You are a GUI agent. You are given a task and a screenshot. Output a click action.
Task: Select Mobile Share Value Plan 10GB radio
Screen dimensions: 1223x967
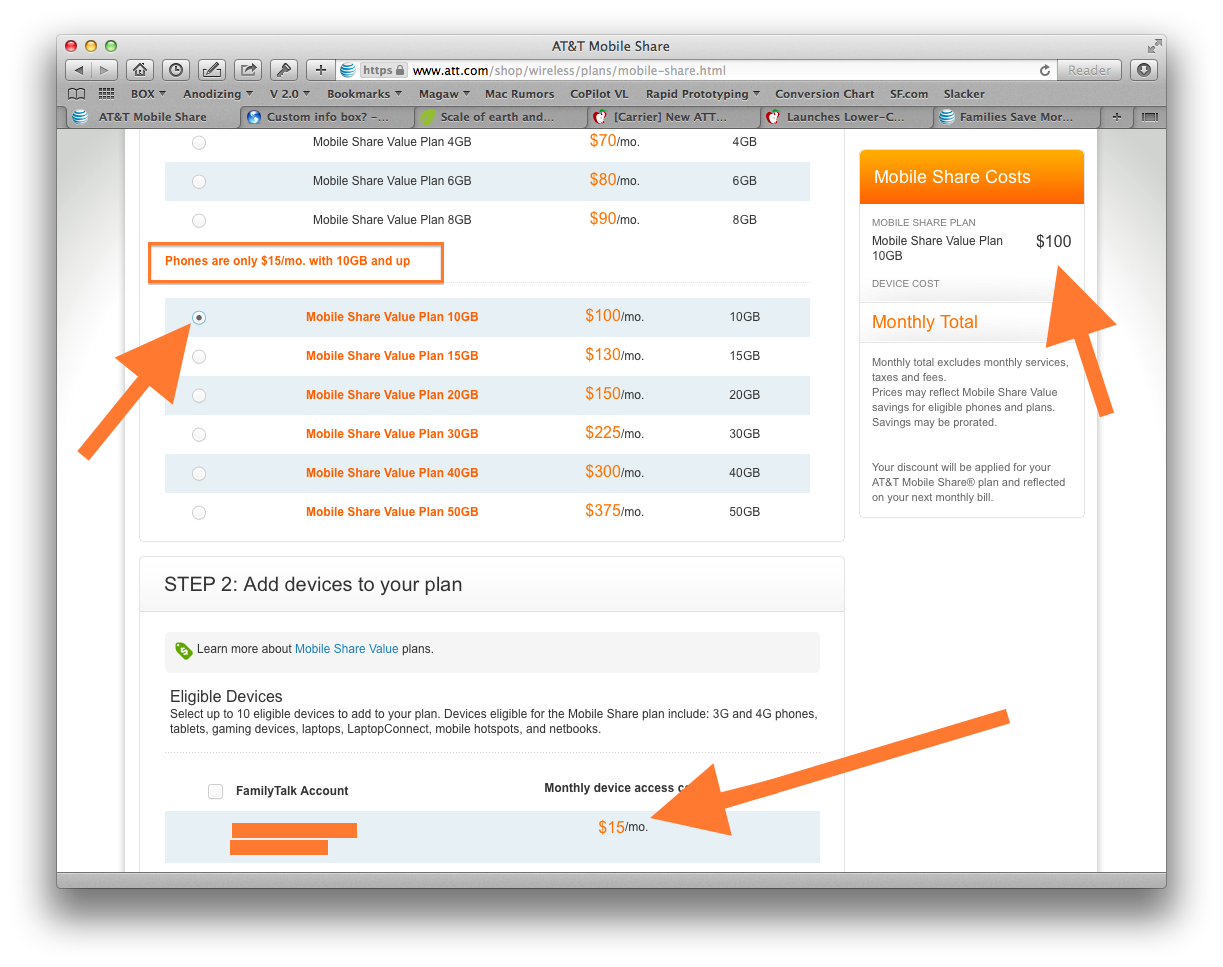tap(199, 317)
